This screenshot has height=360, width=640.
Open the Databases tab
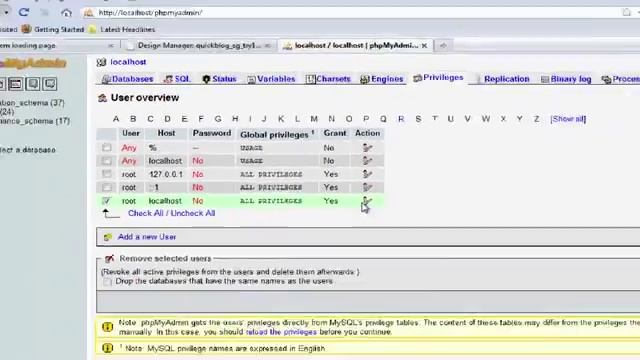tap(128, 79)
